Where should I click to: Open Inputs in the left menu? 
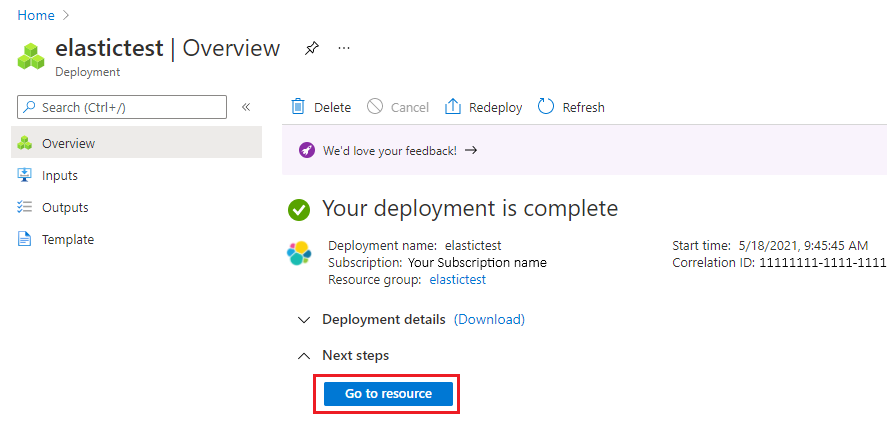[59, 175]
